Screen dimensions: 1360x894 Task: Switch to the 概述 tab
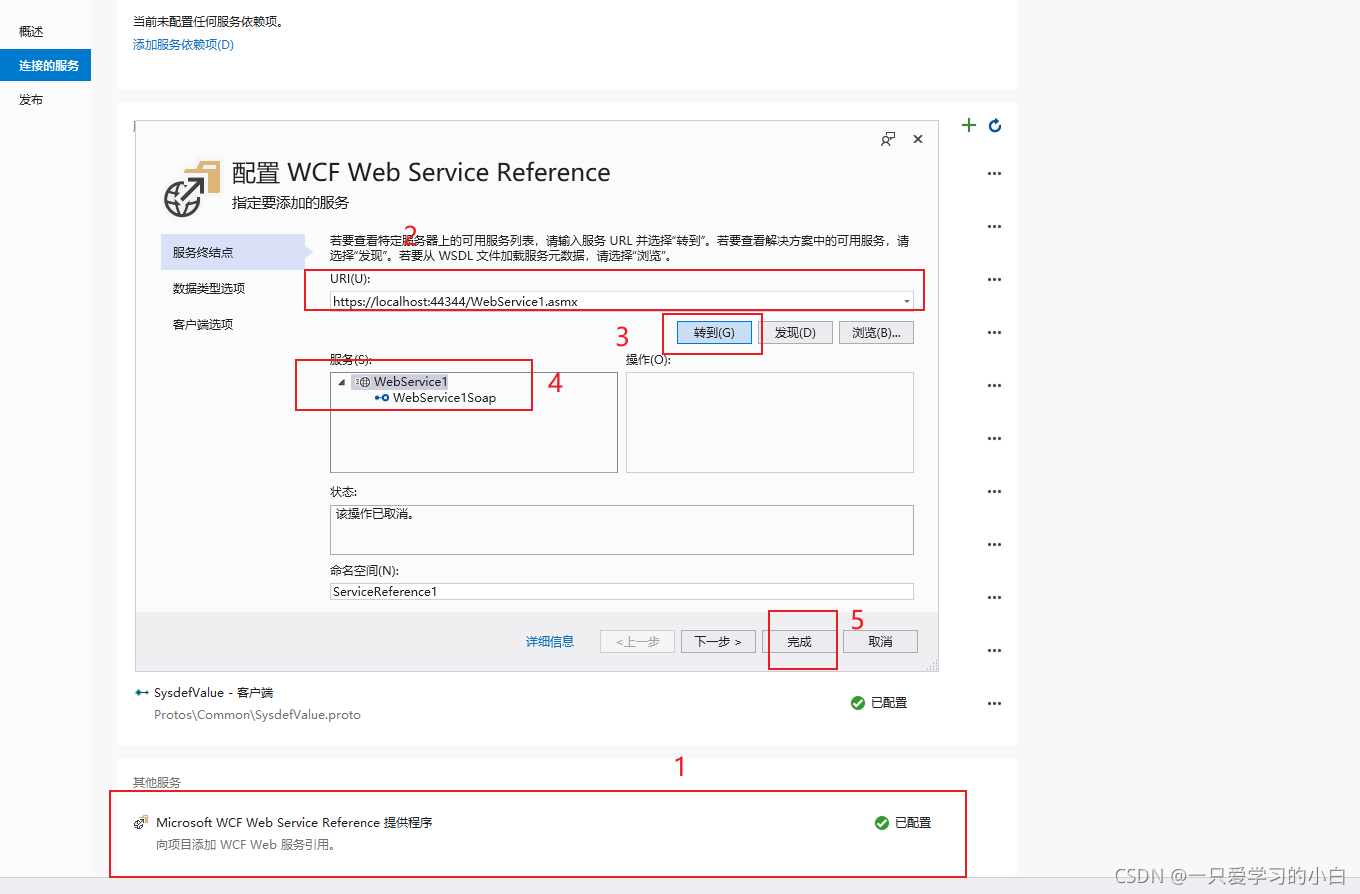click(31, 31)
